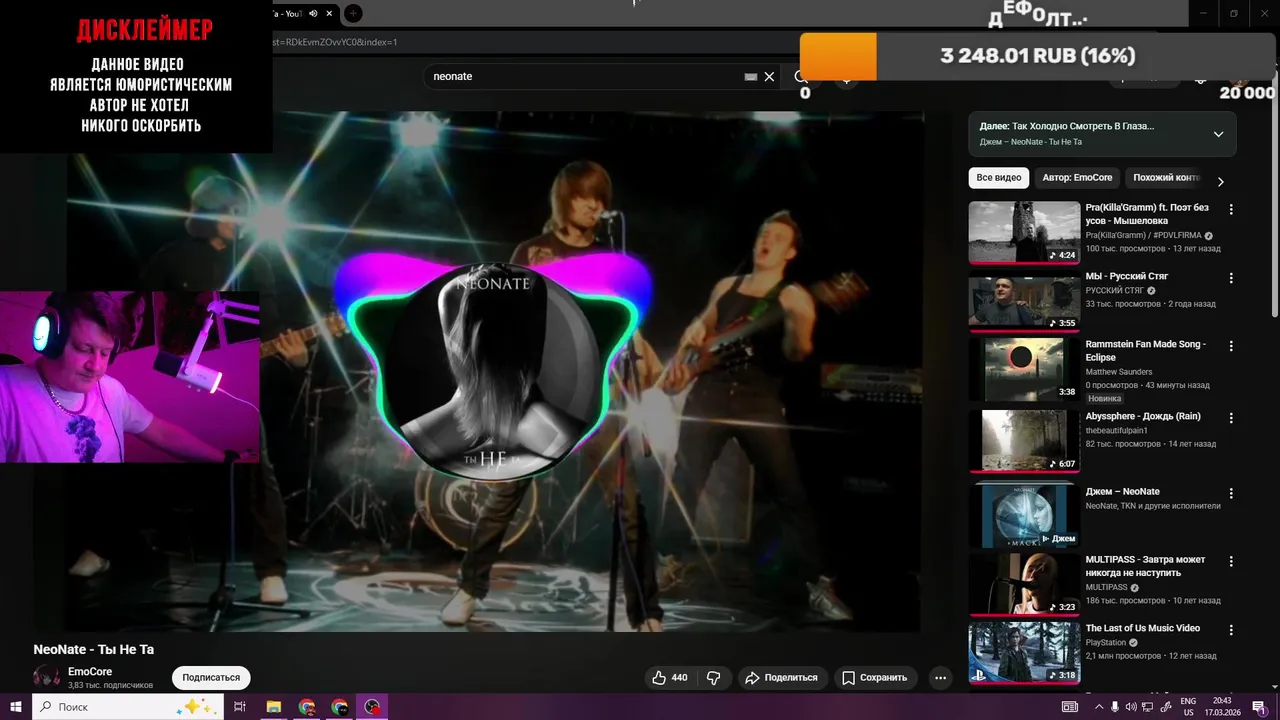Viewport: 1280px width, 720px height.
Task: Click the video player to pause playback
Action: tap(496, 371)
